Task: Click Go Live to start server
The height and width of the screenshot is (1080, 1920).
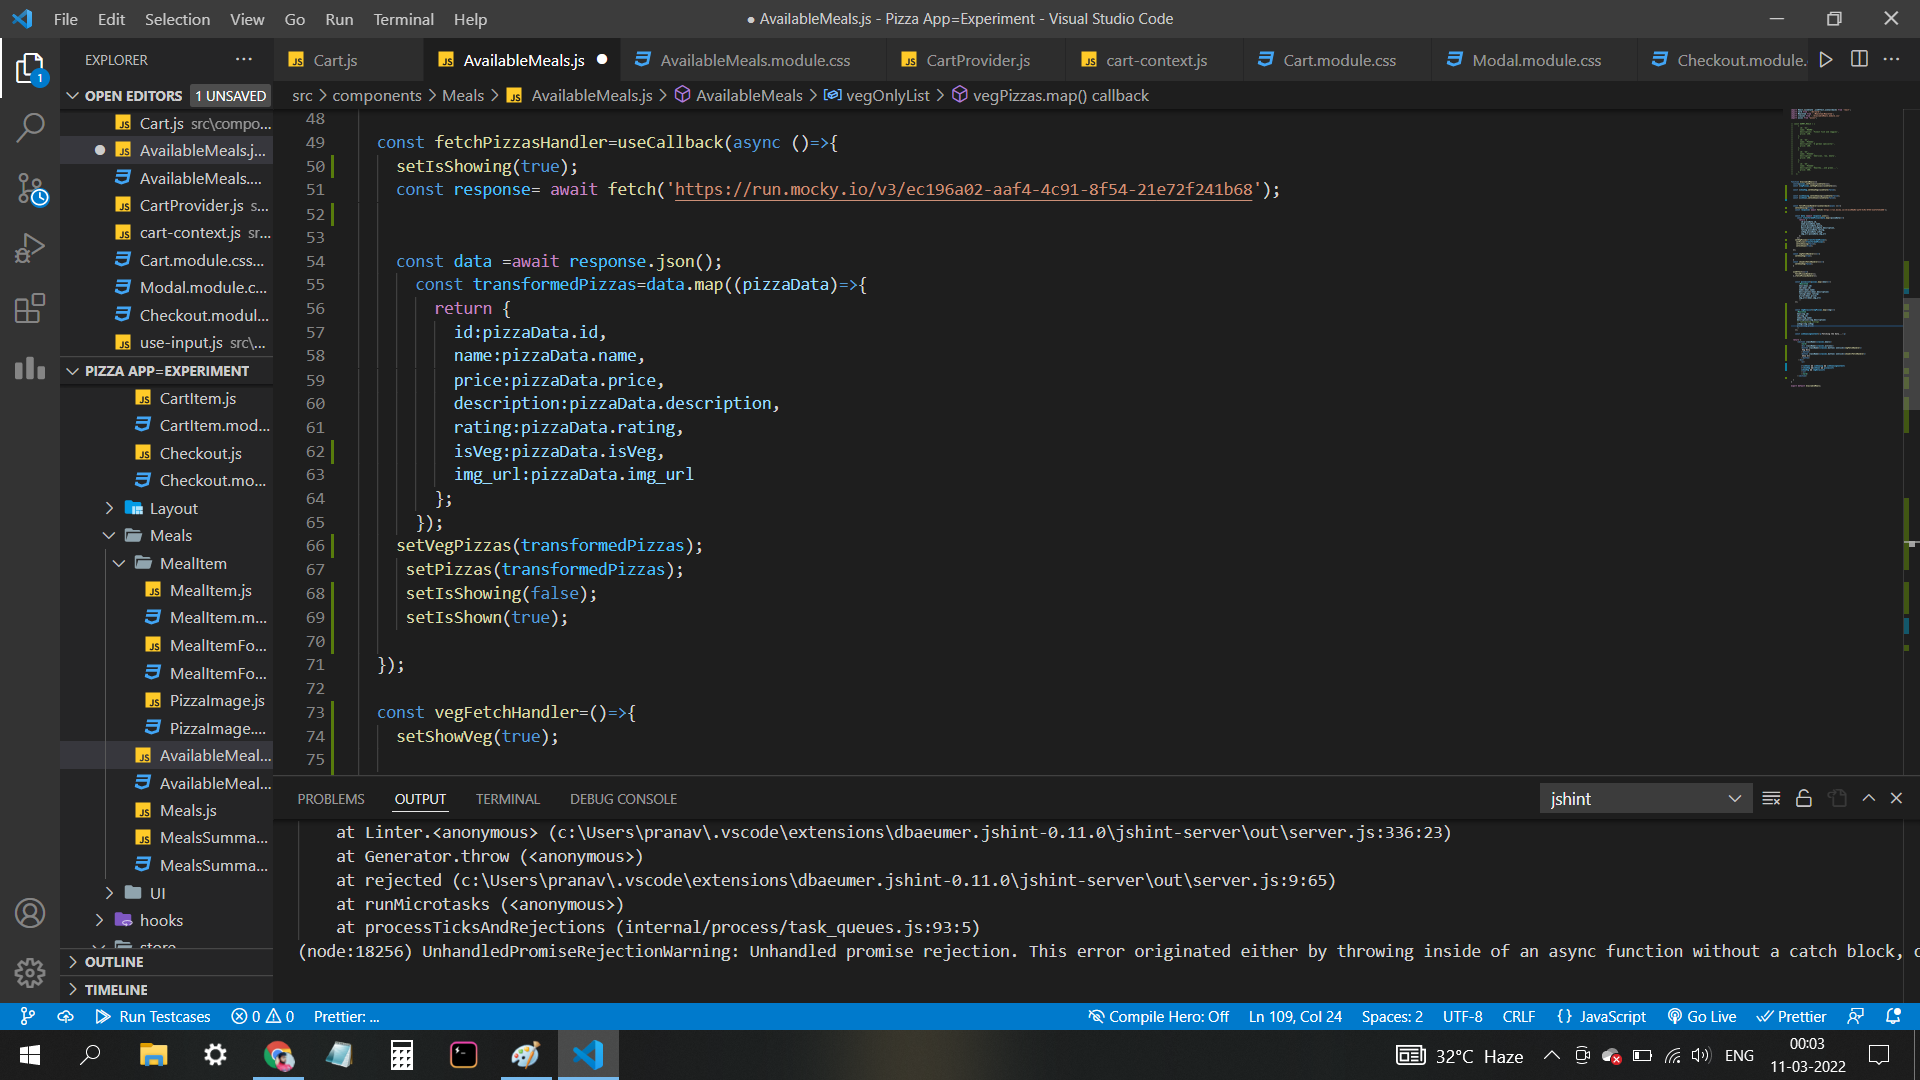Action: (x=1702, y=1016)
